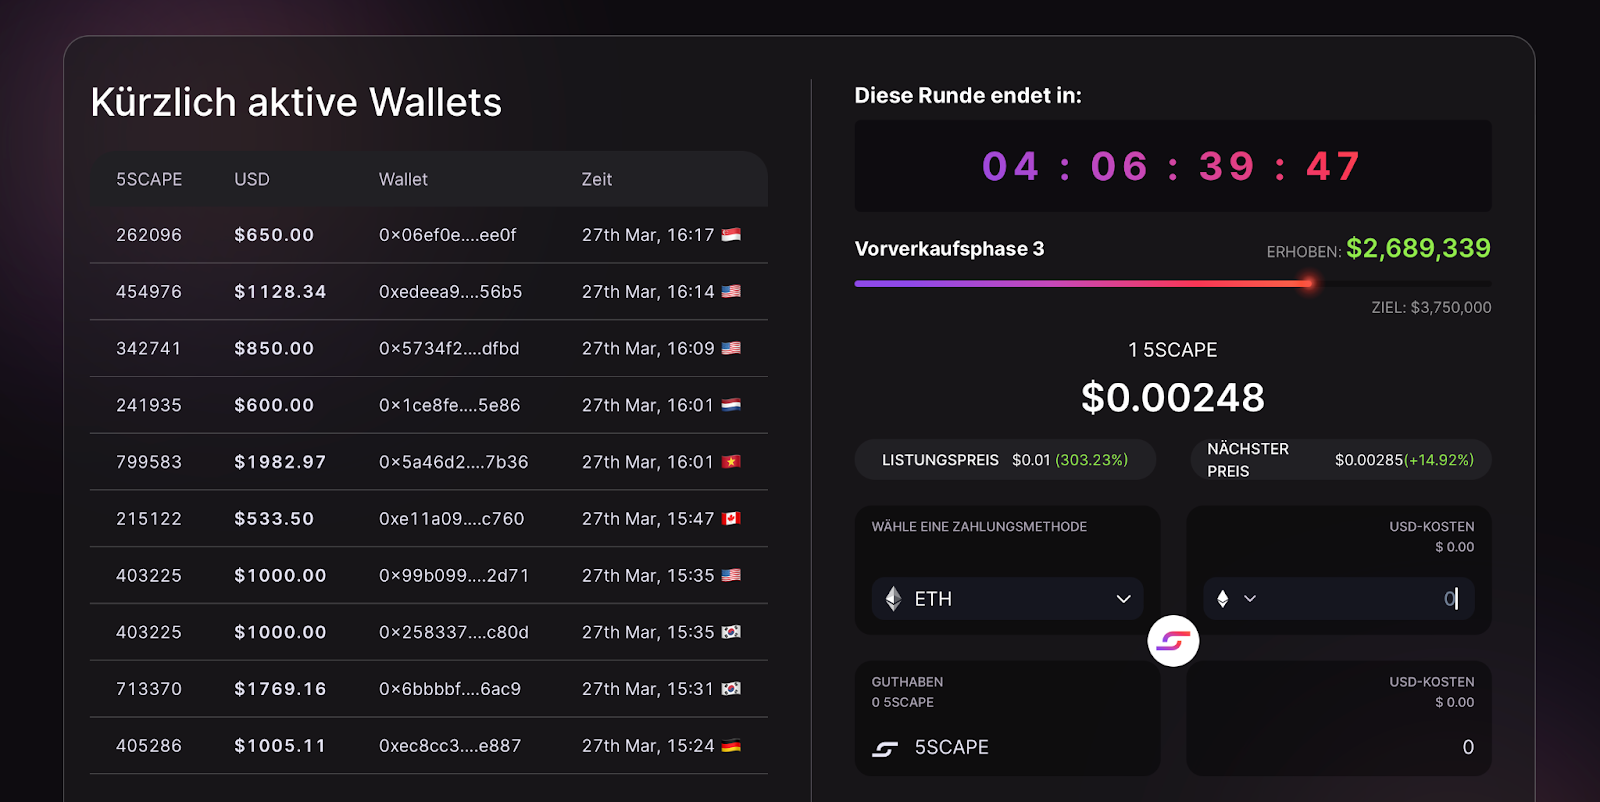The height and width of the screenshot is (802, 1600).
Task: Click the ETH amount input field
Action: pos(1339,599)
